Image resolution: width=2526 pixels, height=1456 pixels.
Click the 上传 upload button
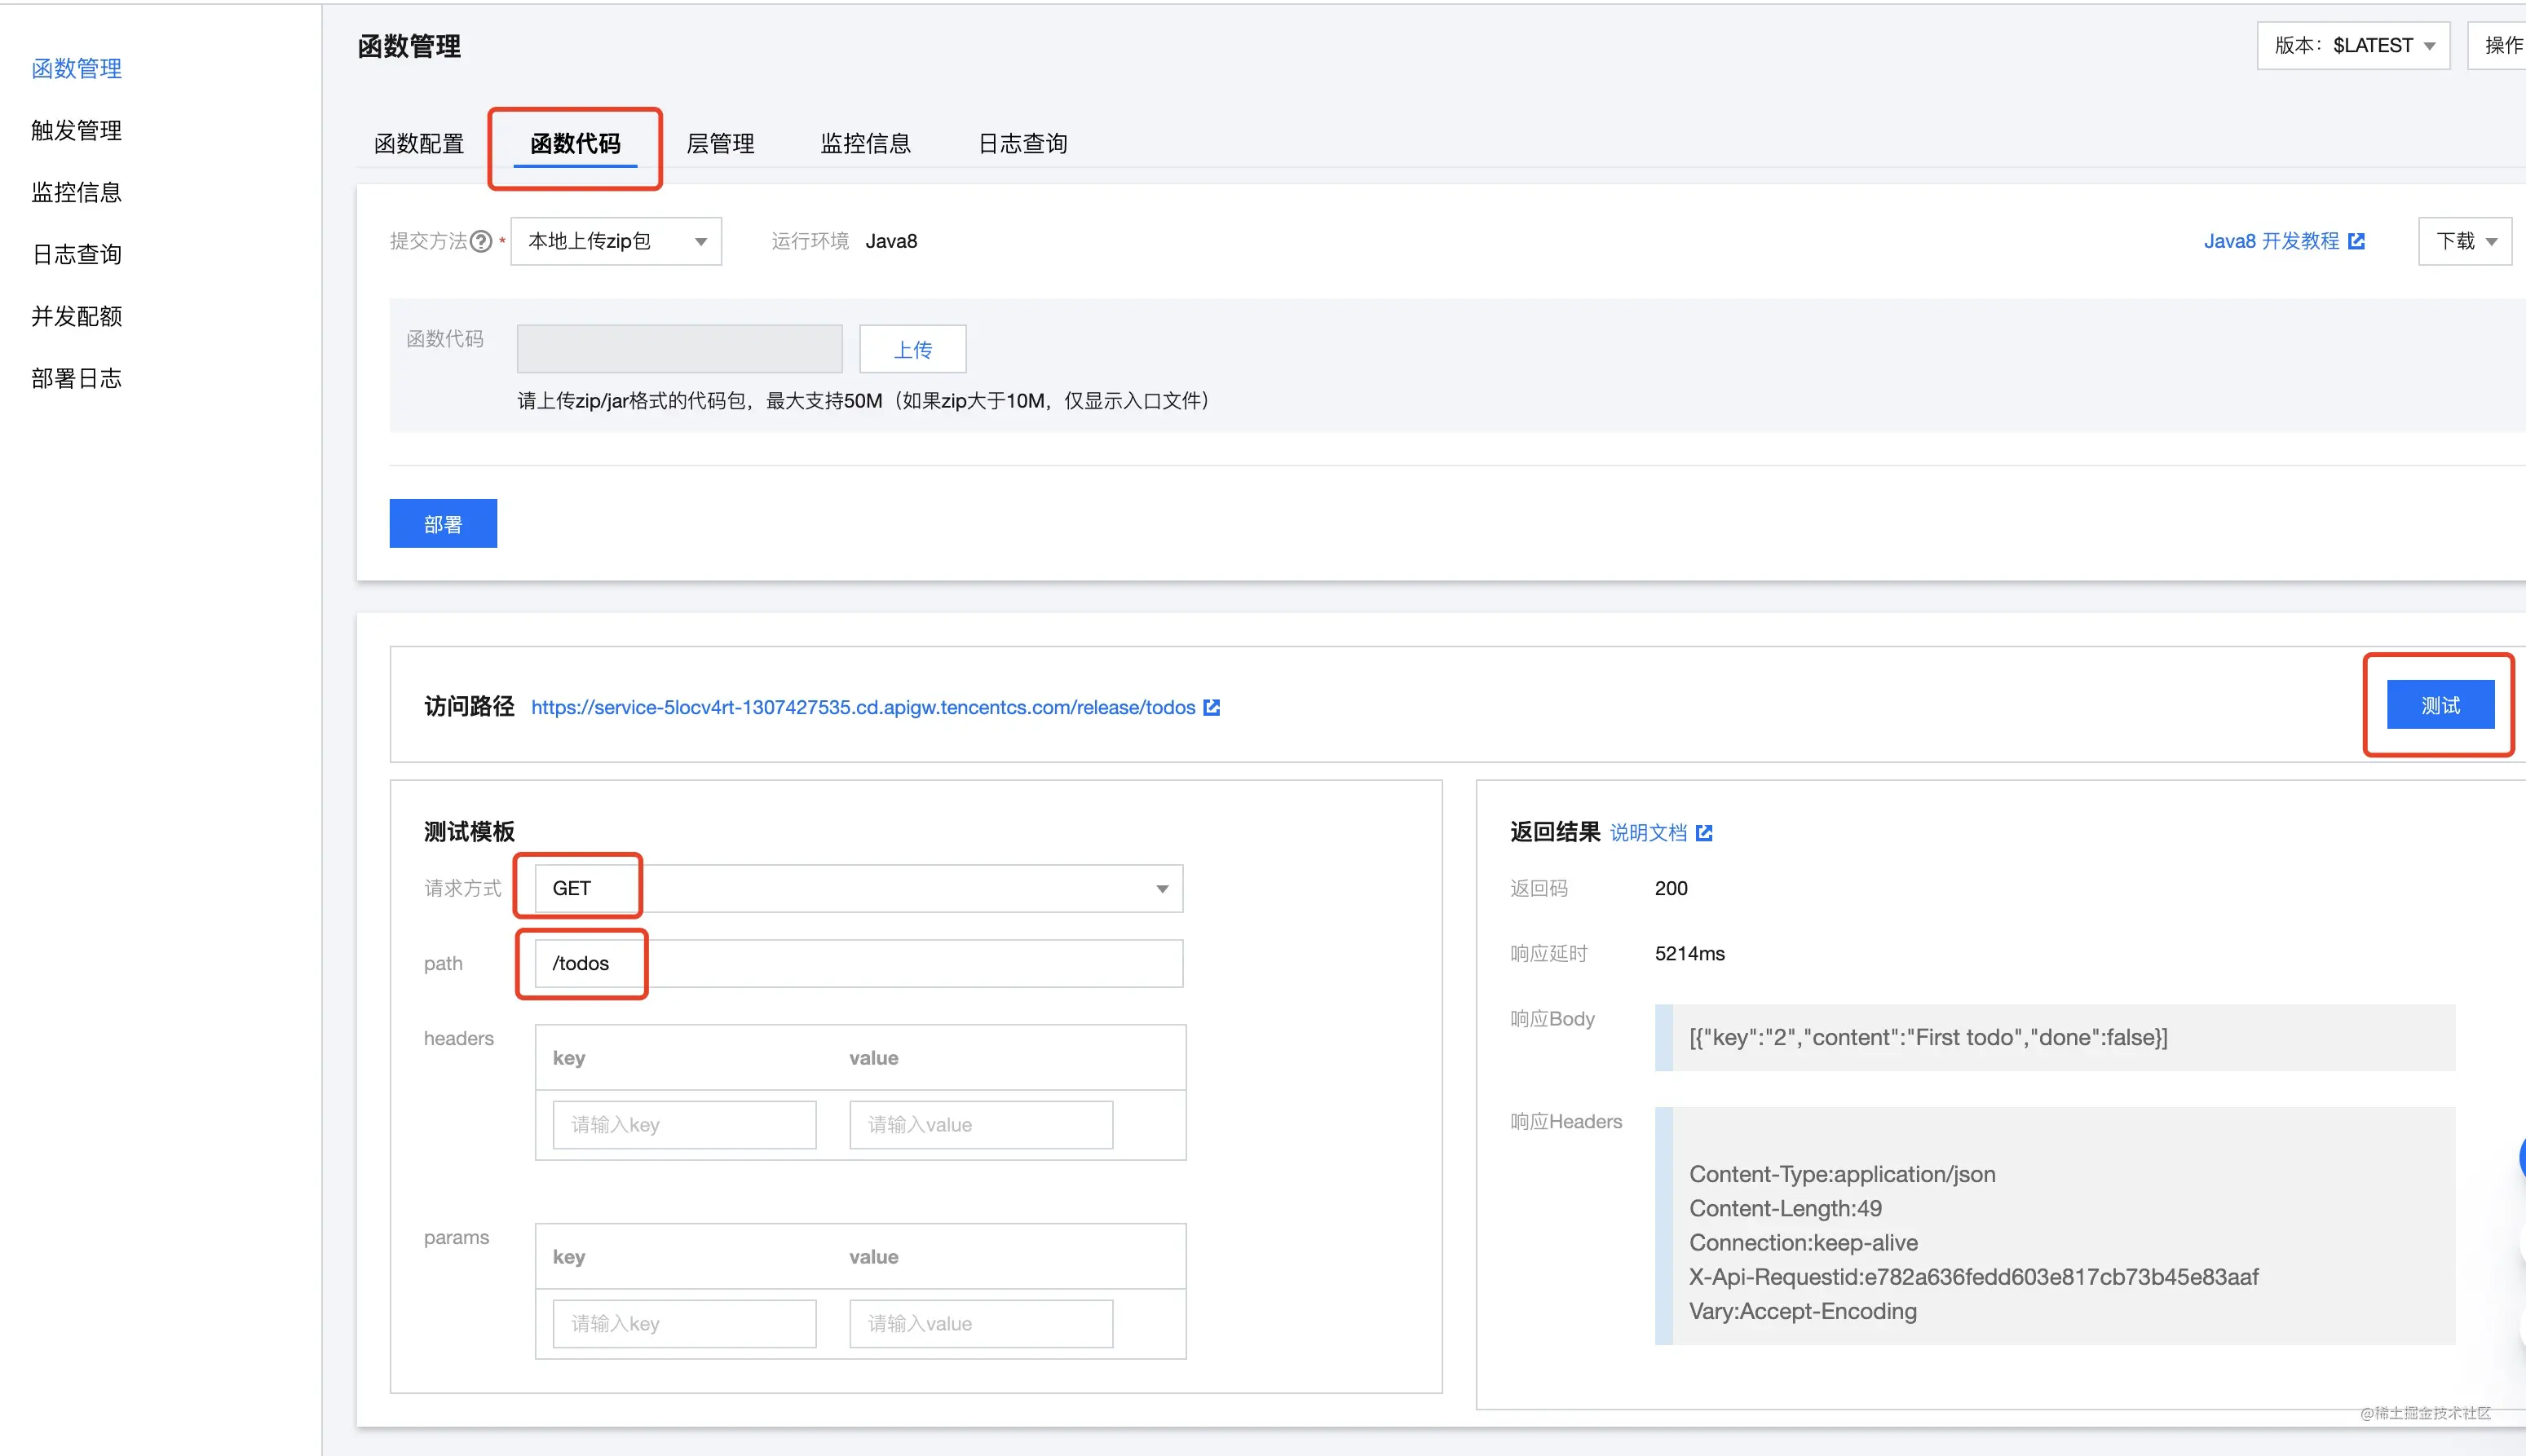(x=913, y=349)
